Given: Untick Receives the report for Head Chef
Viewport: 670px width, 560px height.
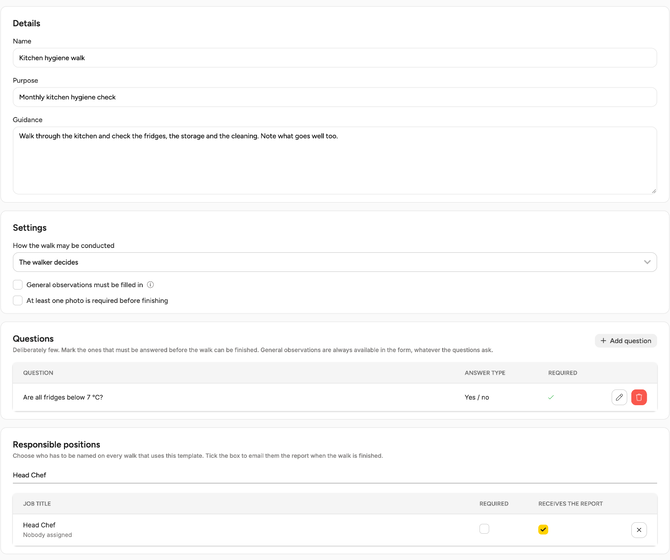Looking at the screenshot, I should [x=543, y=530].
